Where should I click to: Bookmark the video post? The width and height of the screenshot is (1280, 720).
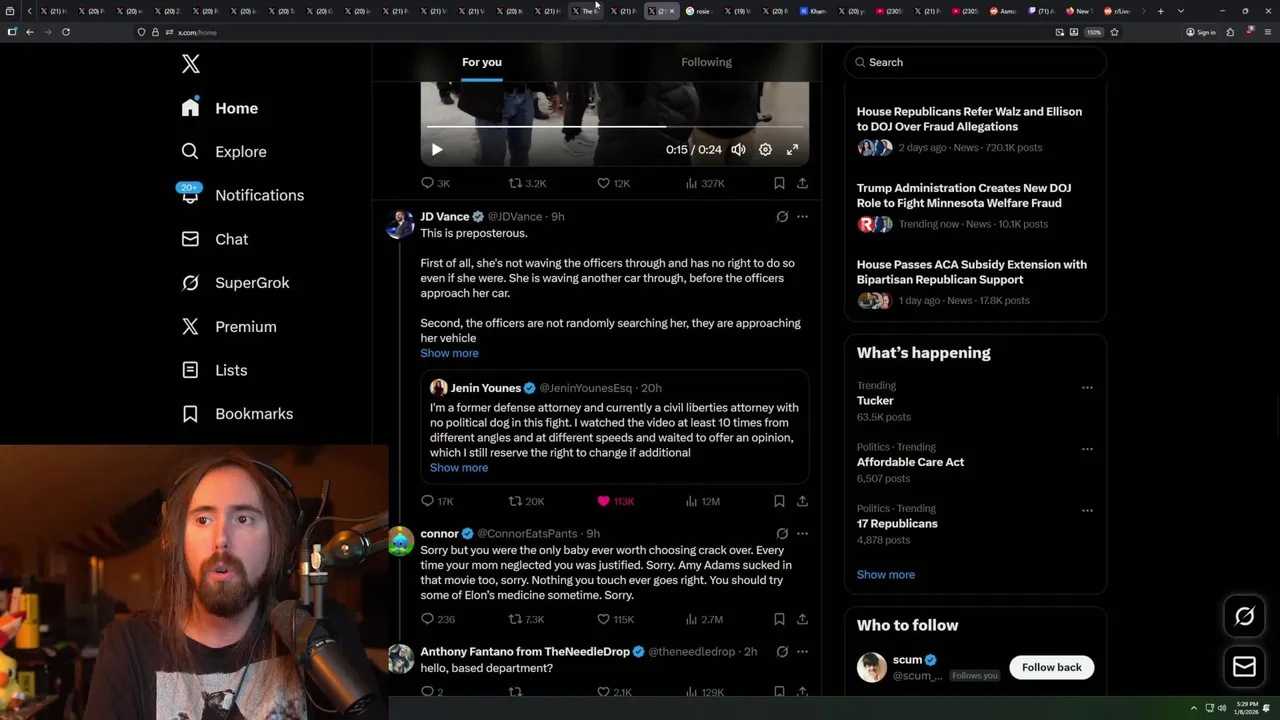pyautogui.click(x=779, y=183)
